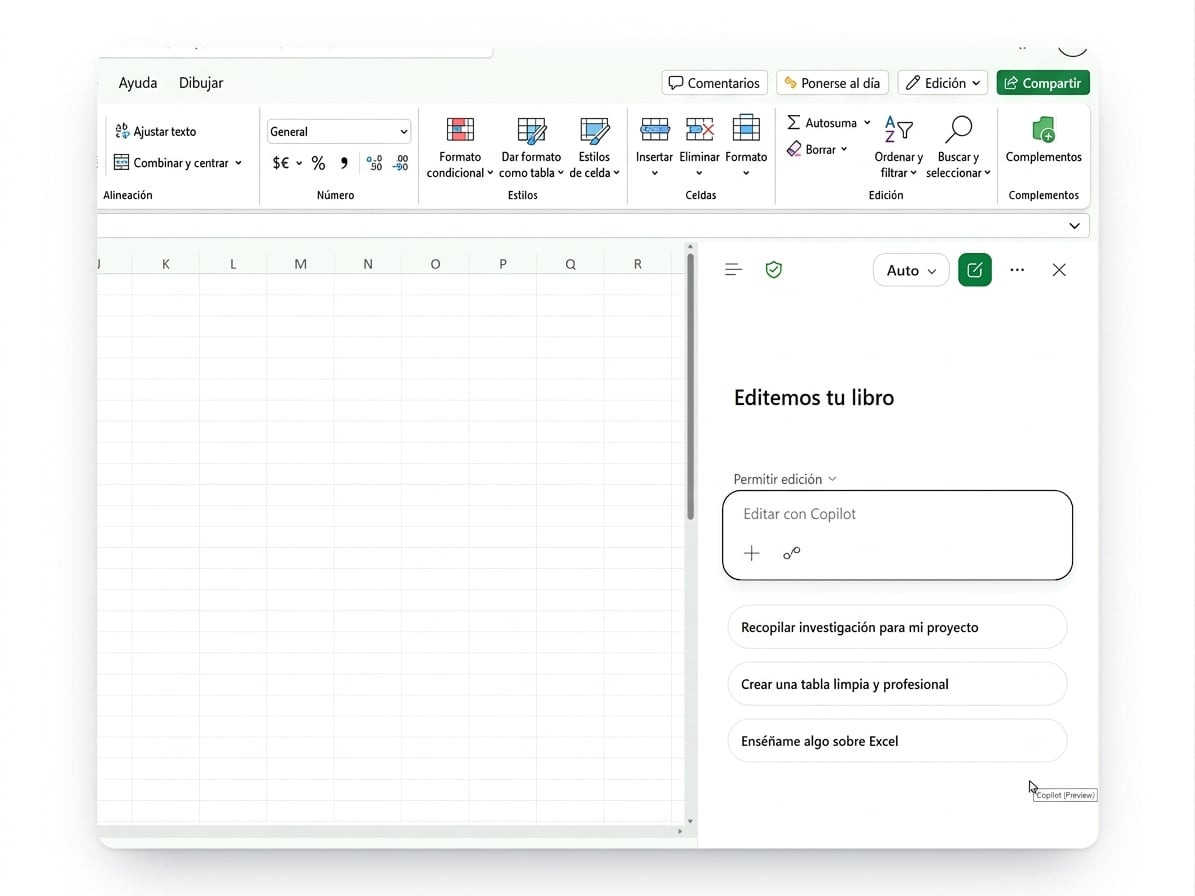Expand currency format dropdown arrow
This screenshot has width=1195, height=896.
coord(299,163)
